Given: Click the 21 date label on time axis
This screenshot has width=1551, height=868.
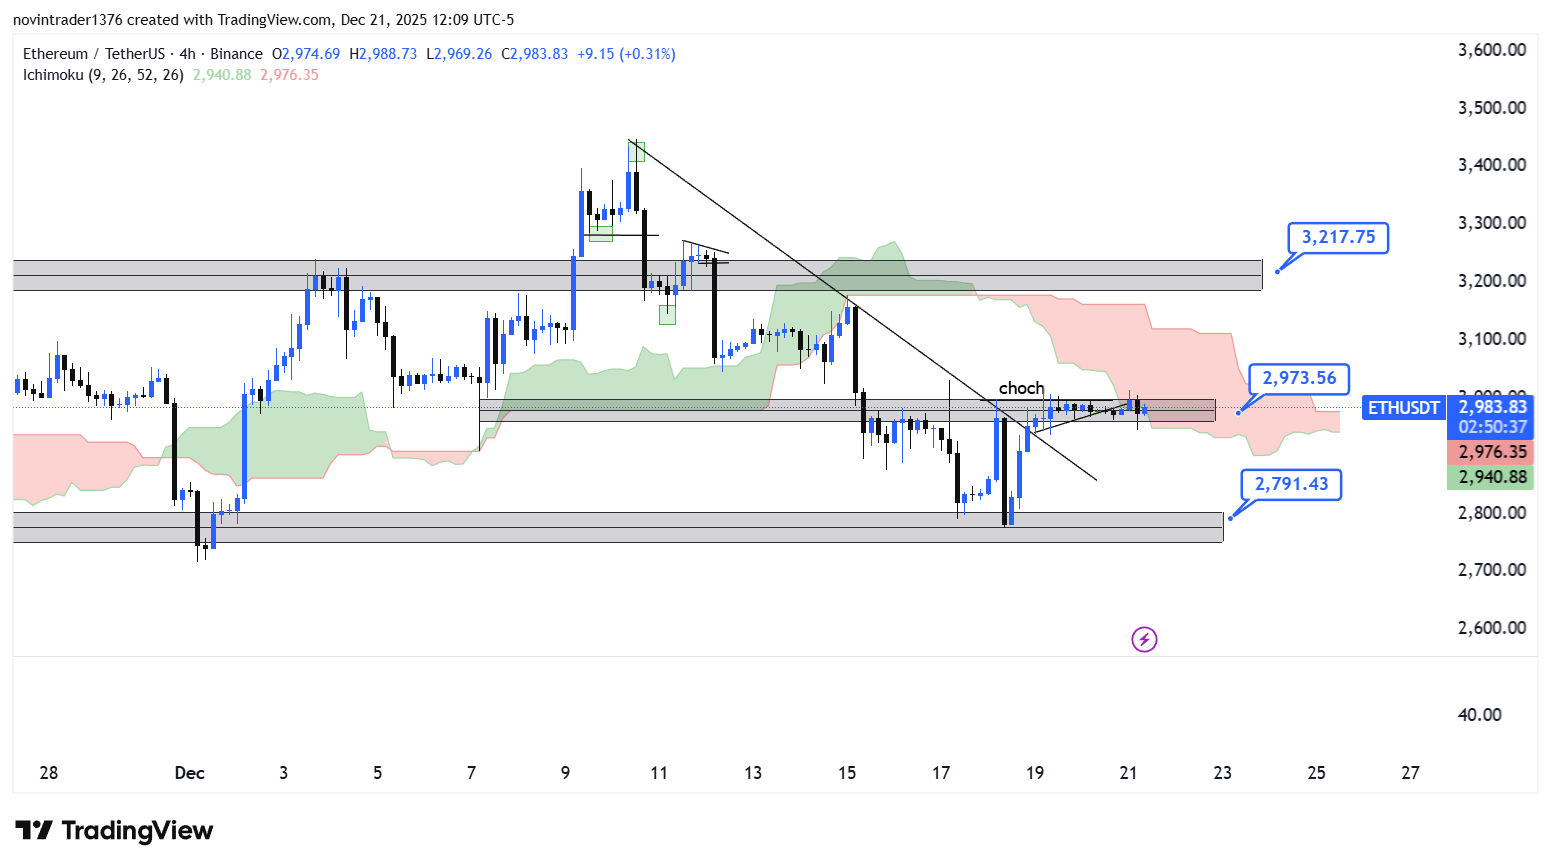Looking at the screenshot, I should point(1128,773).
